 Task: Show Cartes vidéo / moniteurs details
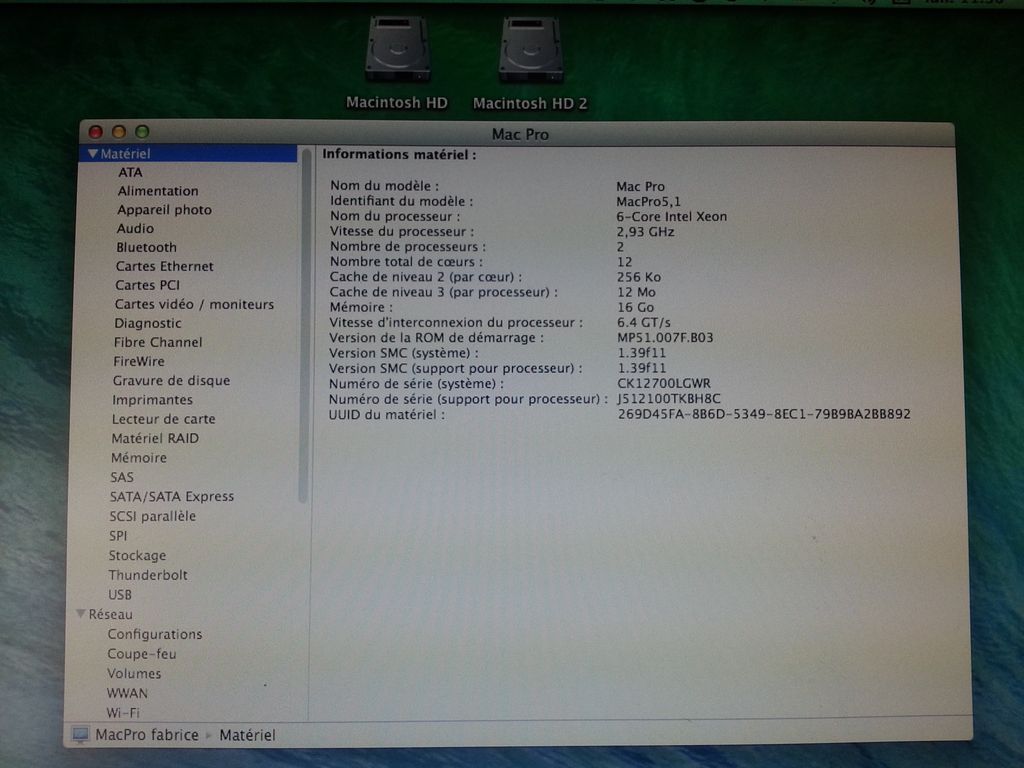(x=194, y=304)
